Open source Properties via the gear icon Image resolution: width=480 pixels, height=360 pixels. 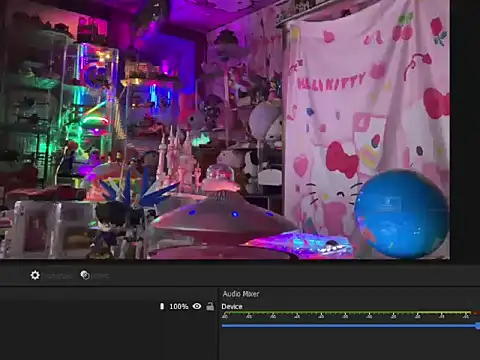35,275
